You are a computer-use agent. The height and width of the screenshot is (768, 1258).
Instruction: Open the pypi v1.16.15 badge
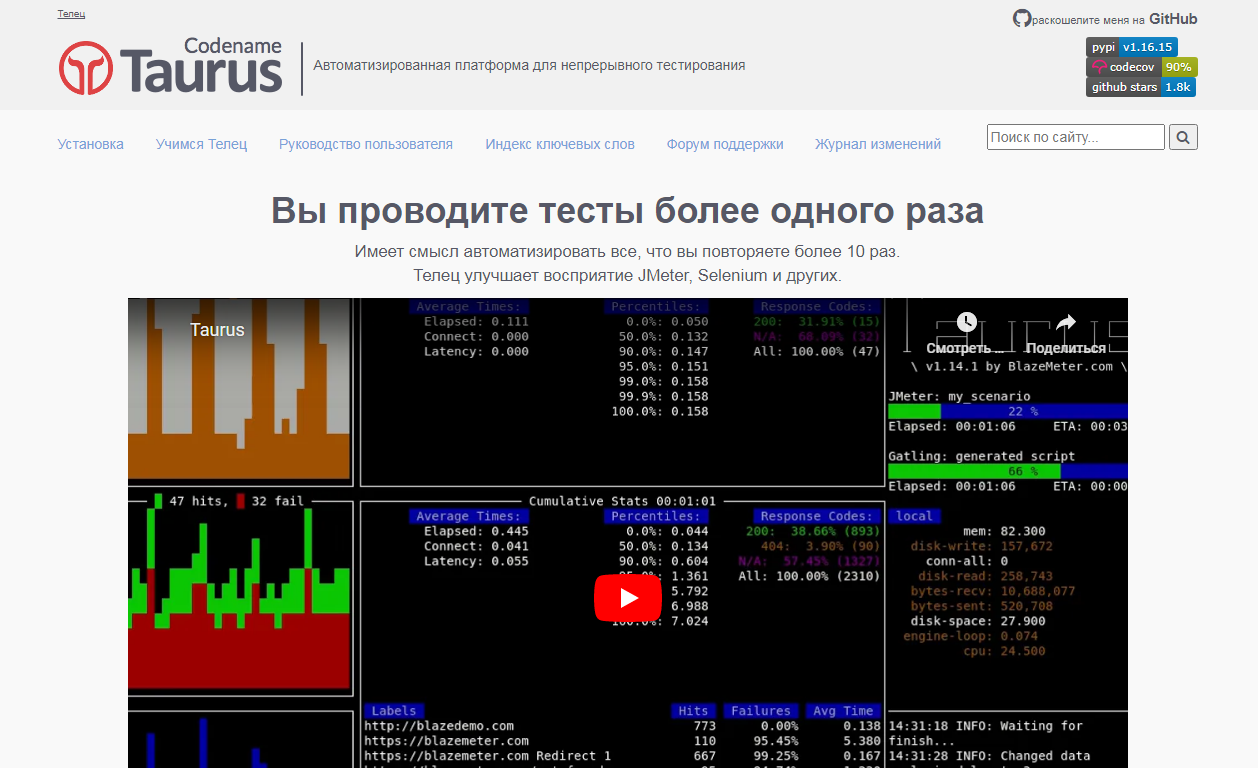click(1131, 47)
